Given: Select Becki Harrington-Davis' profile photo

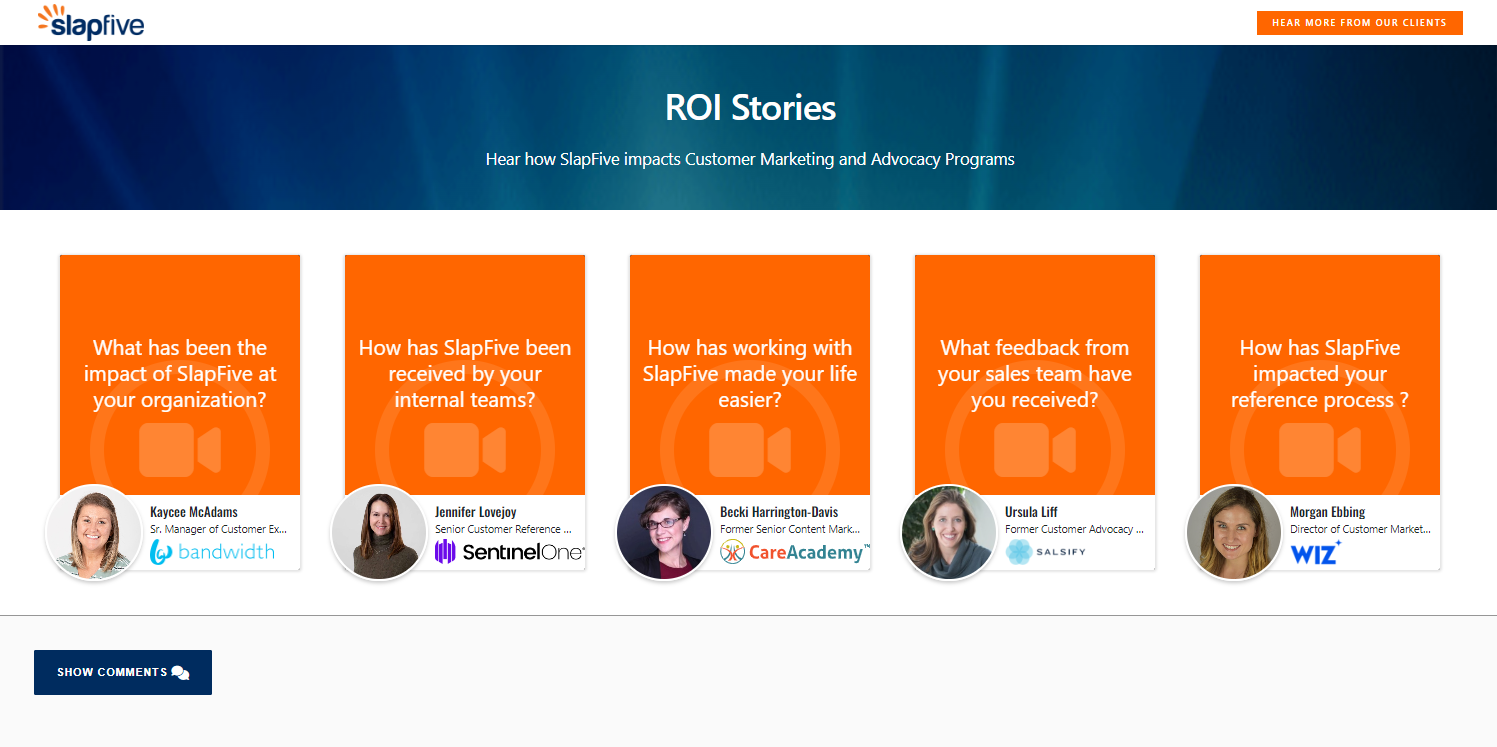Looking at the screenshot, I should click(664, 532).
